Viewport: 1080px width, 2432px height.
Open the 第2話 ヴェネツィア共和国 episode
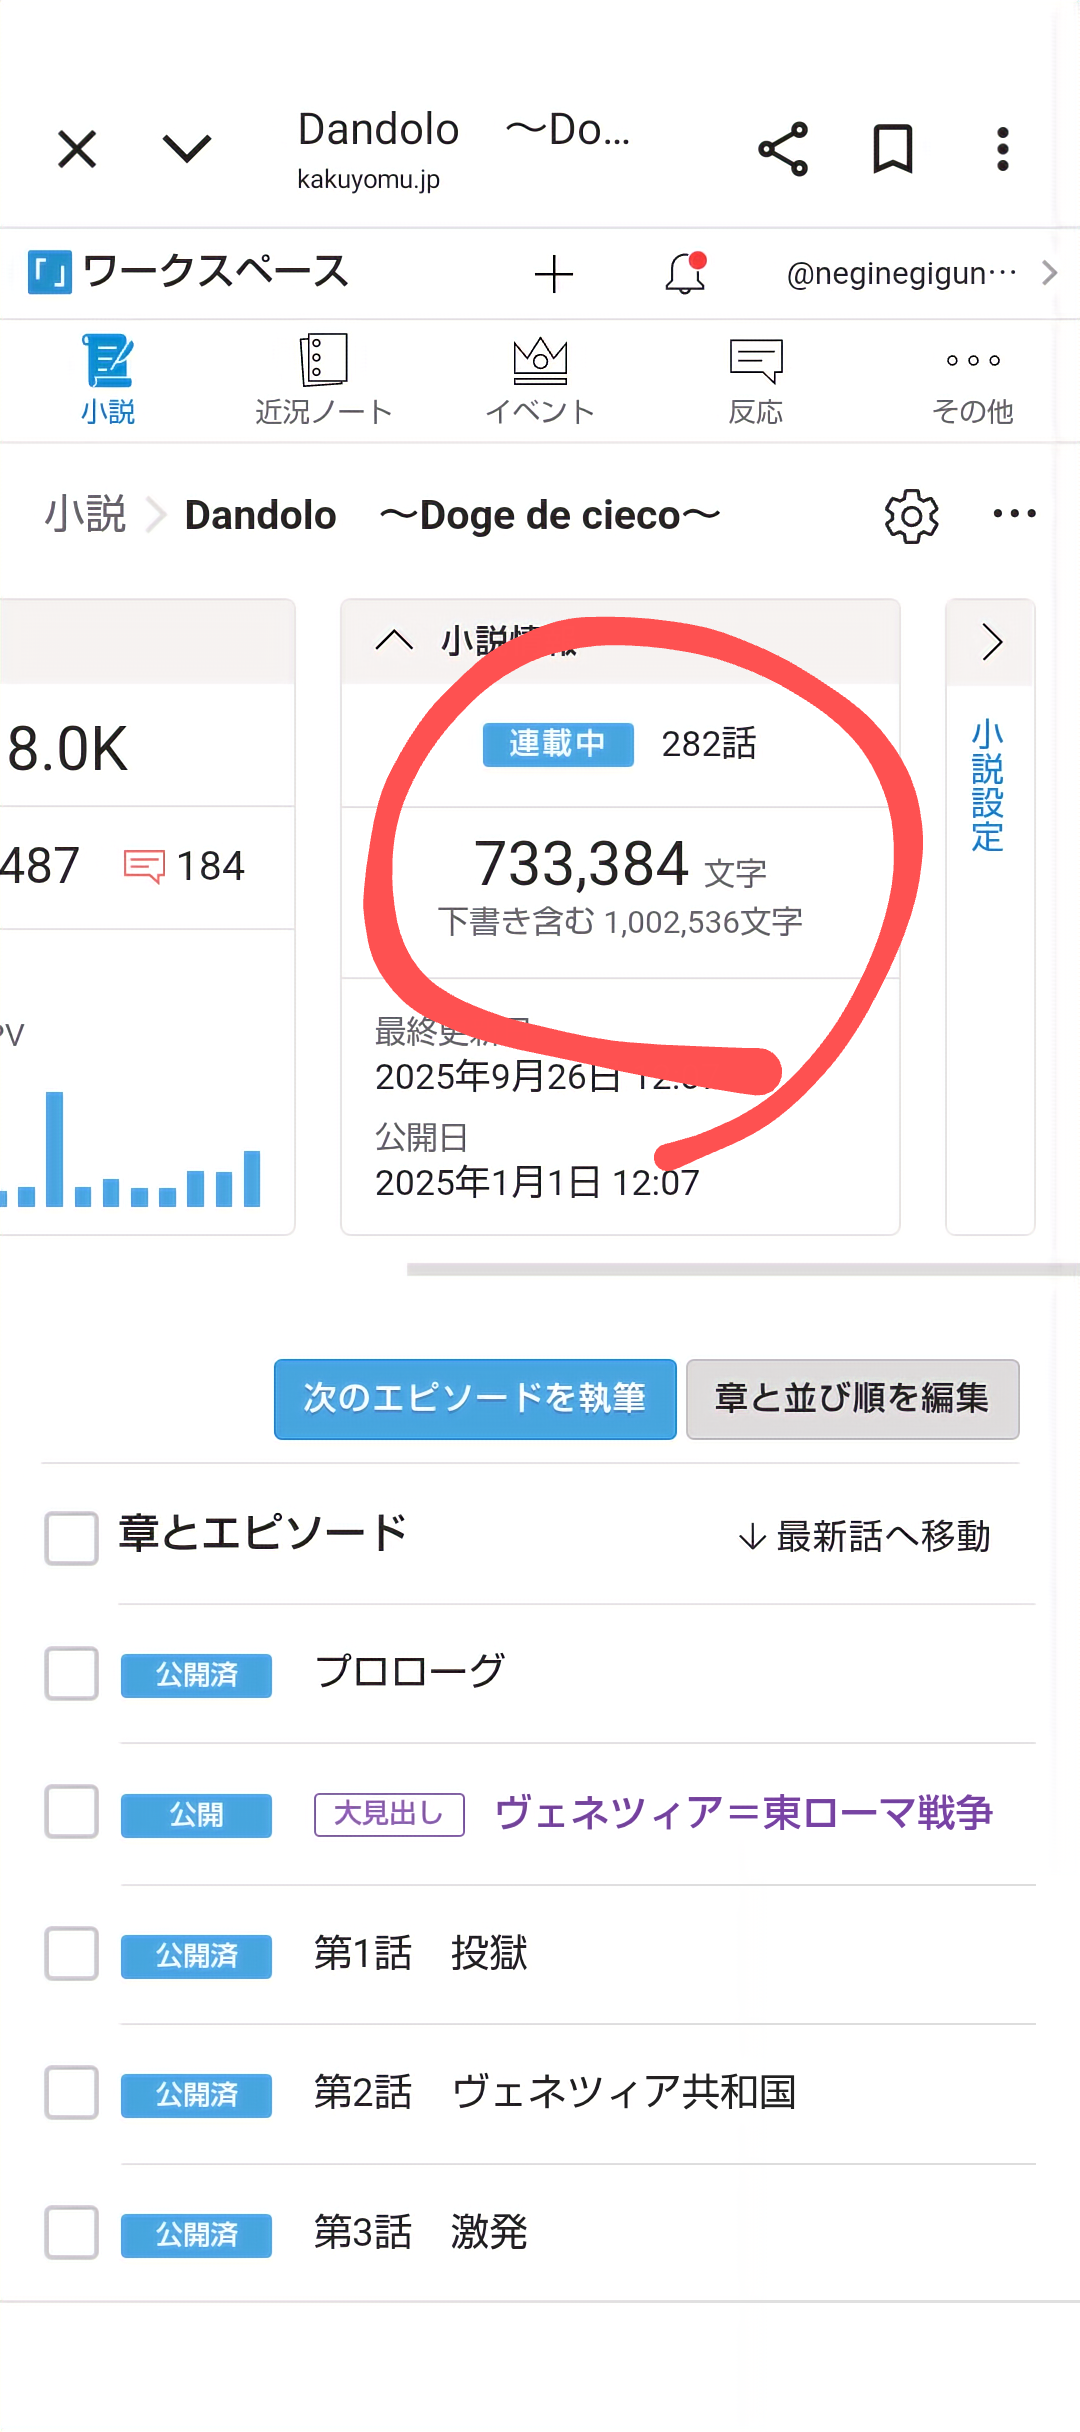tap(555, 2092)
